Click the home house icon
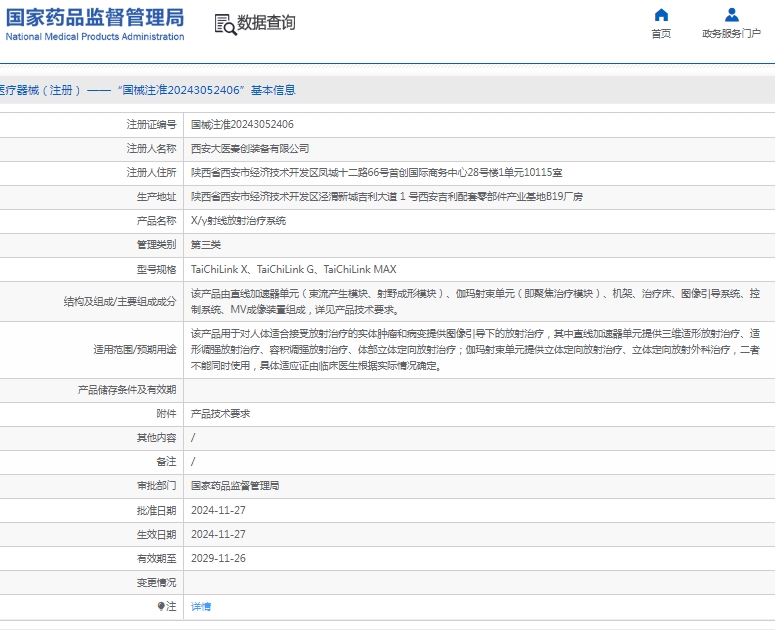The height and width of the screenshot is (630, 775). (x=661, y=15)
